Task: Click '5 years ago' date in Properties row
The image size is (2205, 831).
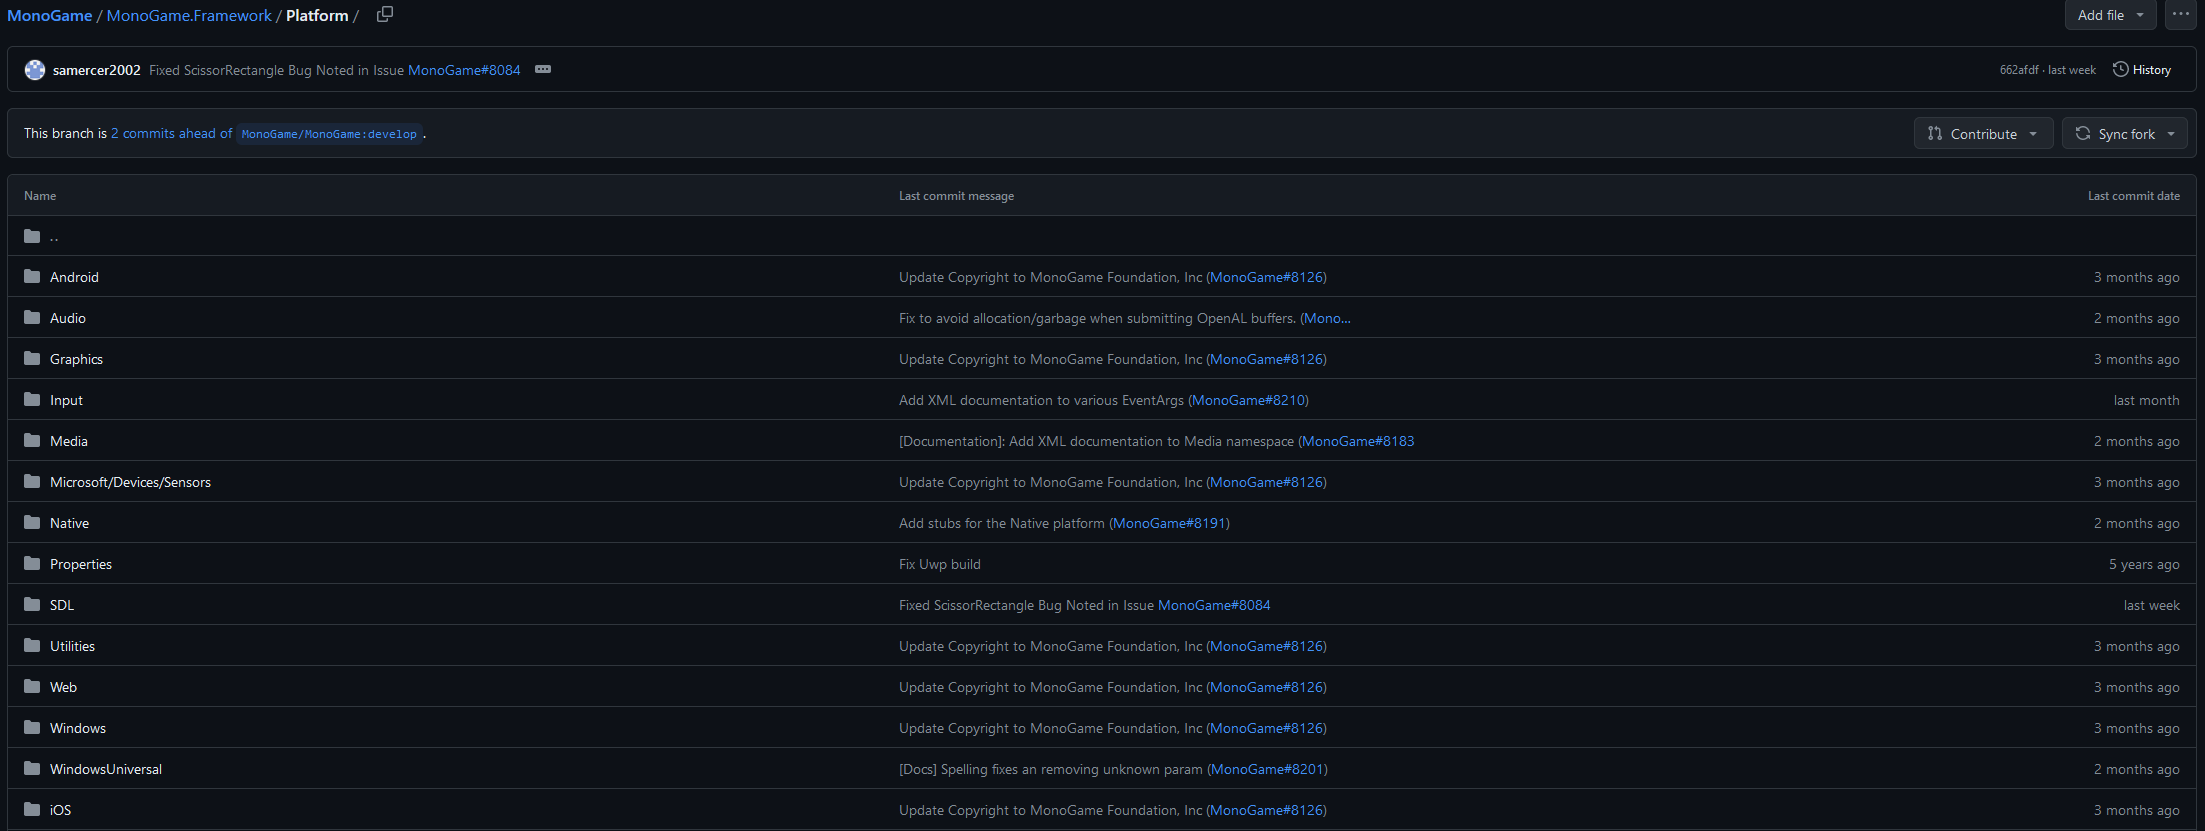Action: (2144, 564)
